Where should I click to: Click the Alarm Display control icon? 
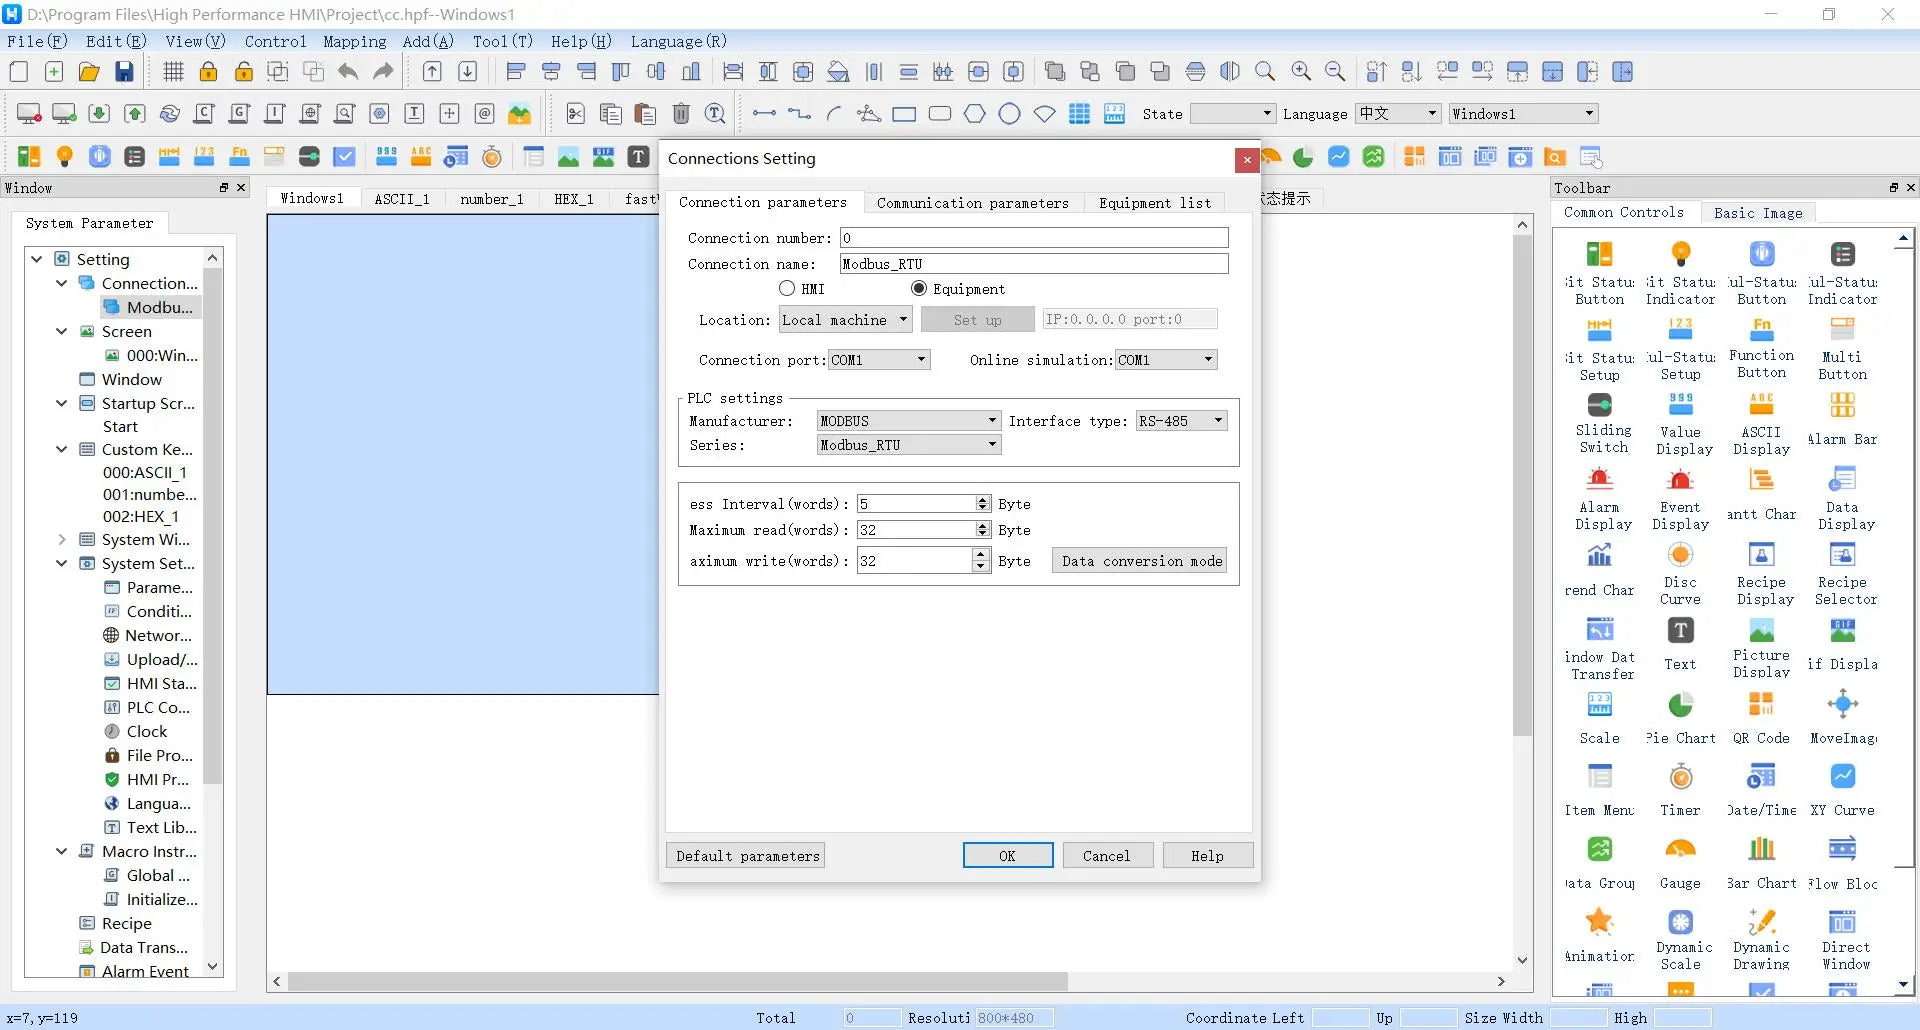(x=1599, y=480)
